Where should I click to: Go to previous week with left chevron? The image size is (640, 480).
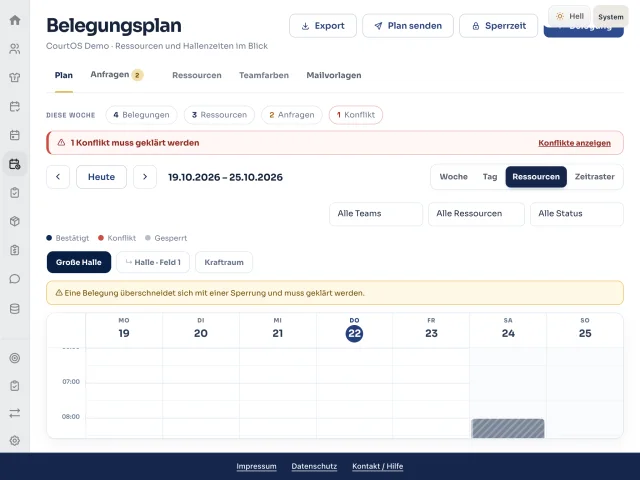pyautogui.click(x=58, y=177)
